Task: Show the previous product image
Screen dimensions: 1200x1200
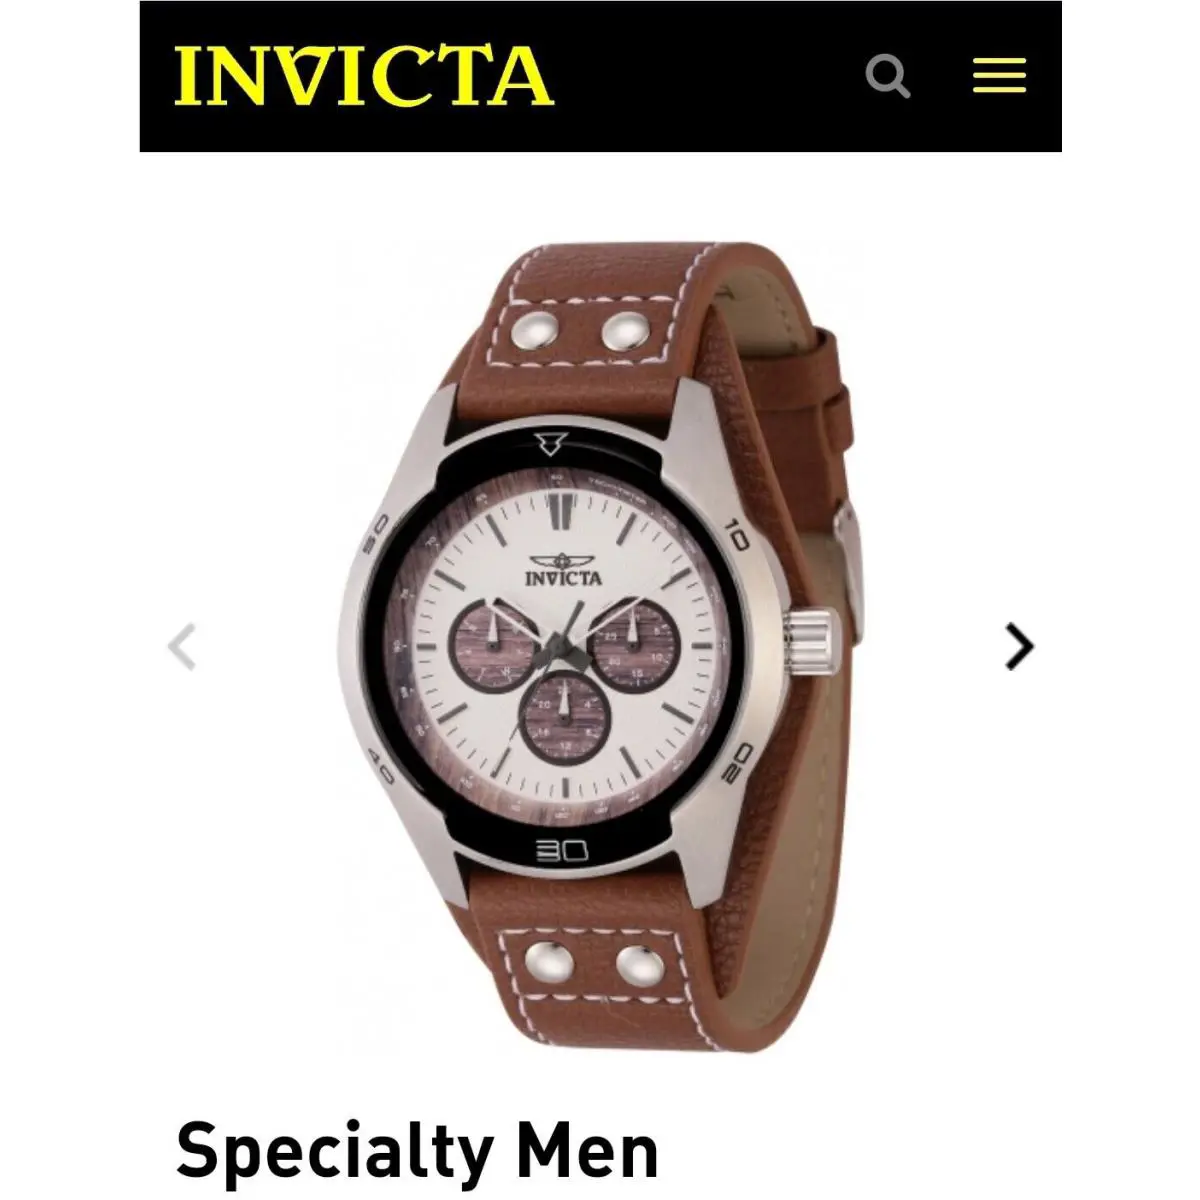Action: tap(182, 646)
